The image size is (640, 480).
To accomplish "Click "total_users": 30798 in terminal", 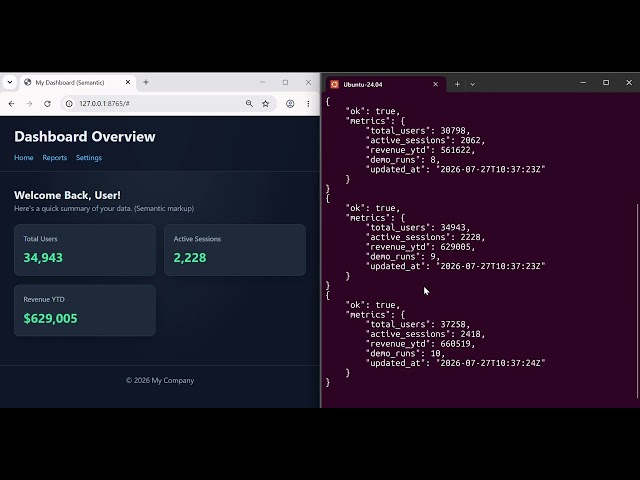I will tap(418, 131).
